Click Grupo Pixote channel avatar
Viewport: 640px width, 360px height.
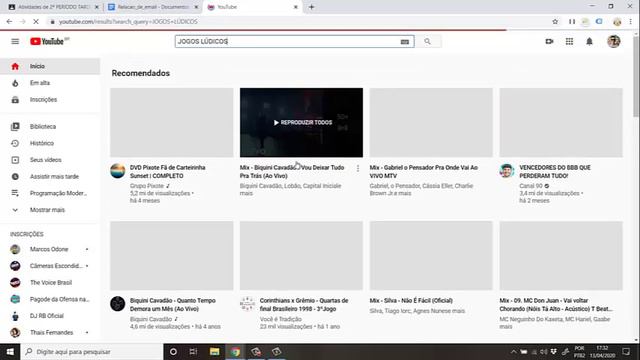pyautogui.click(x=118, y=171)
